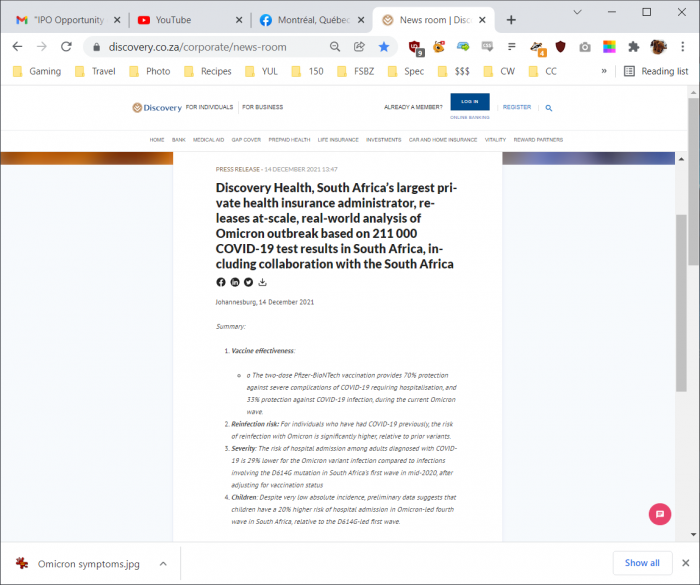
Task: Share article on Facebook icon
Action: pos(221,282)
